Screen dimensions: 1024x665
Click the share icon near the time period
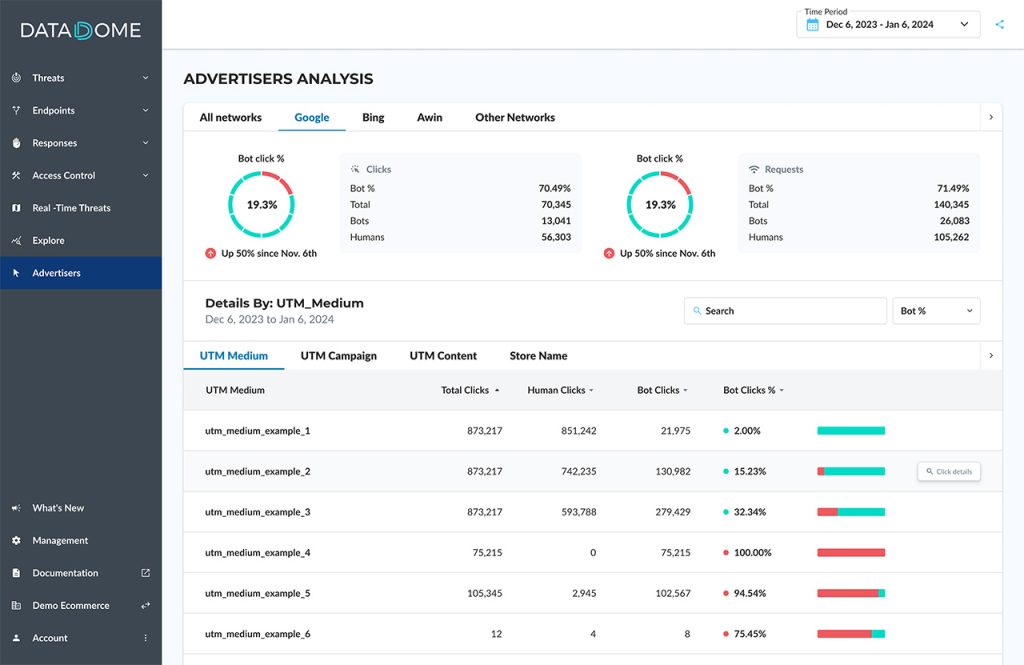(999, 24)
